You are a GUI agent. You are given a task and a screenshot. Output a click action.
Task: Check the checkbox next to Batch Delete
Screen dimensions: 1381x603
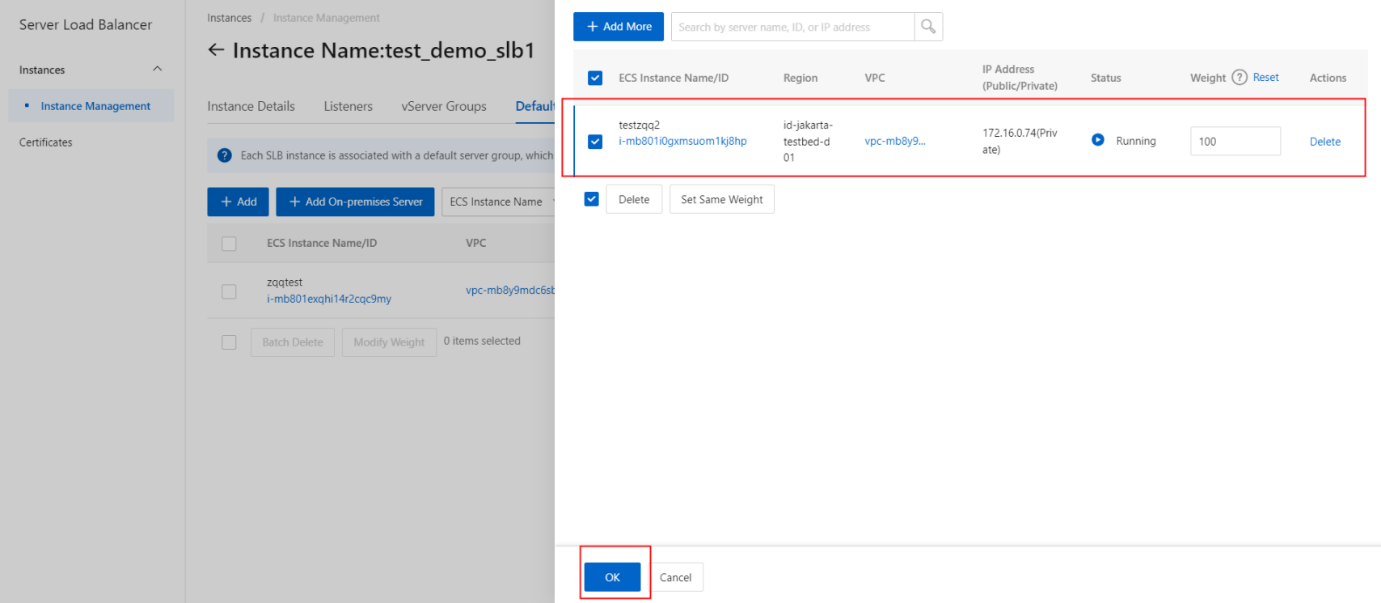229,342
